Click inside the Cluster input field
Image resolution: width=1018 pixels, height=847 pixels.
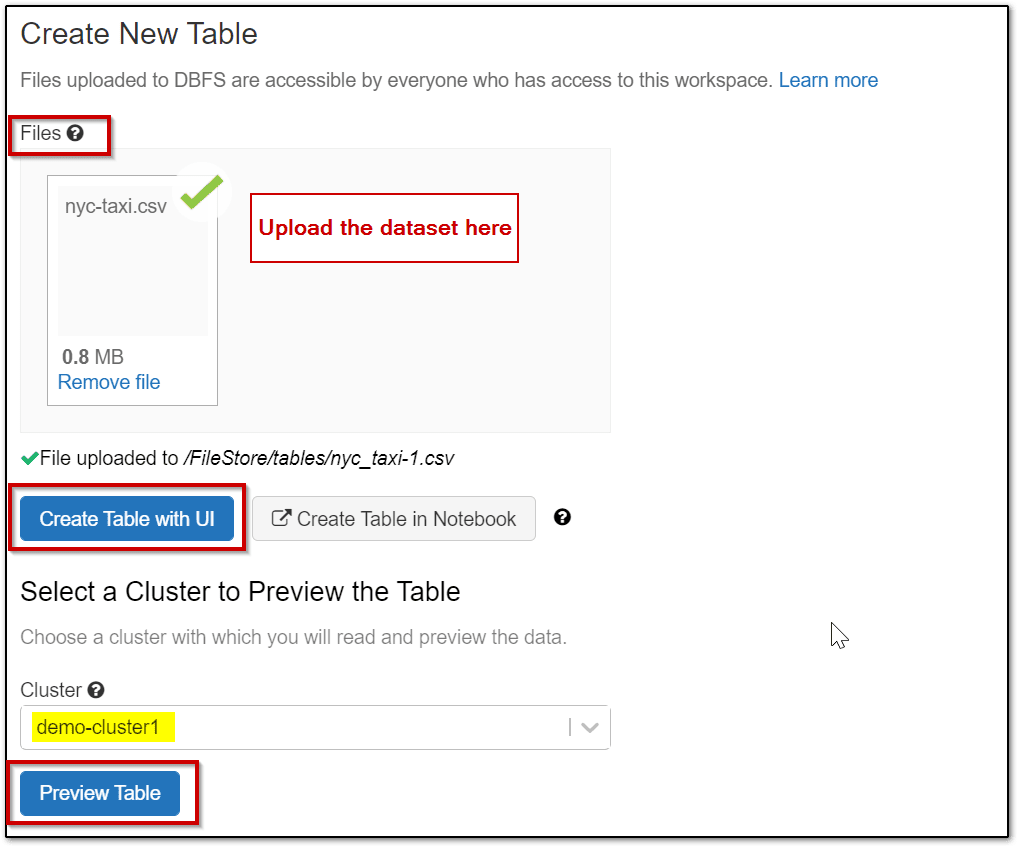click(300, 727)
